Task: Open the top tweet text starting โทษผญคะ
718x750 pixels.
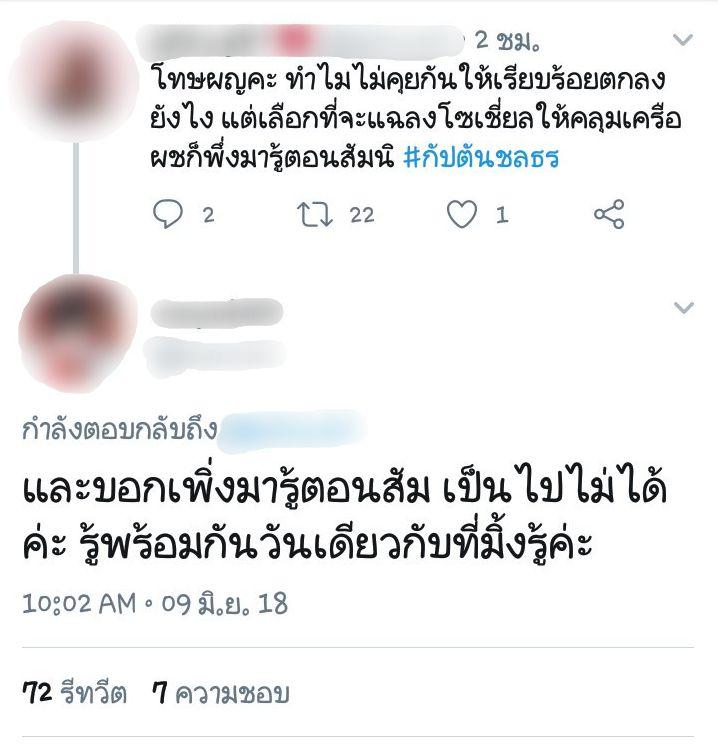Action: (x=416, y=118)
